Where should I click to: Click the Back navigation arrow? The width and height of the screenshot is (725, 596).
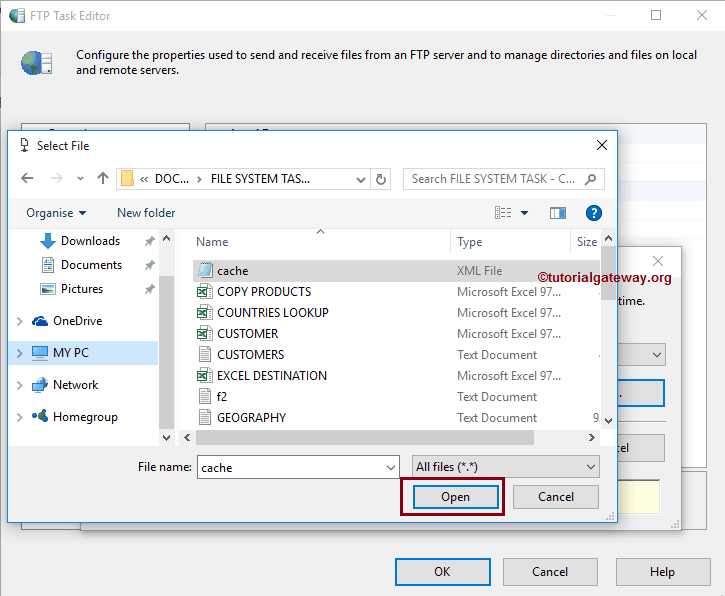pos(27,179)
